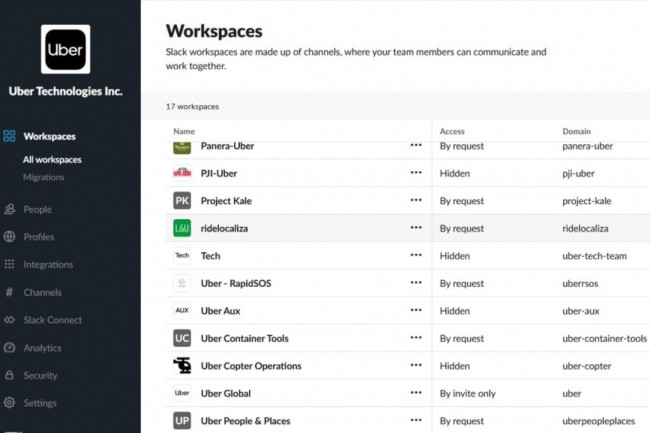Viewport: 650px width, 433px height.
Task: Open more options for Tech workspace
Action: [x=416, y=255]
